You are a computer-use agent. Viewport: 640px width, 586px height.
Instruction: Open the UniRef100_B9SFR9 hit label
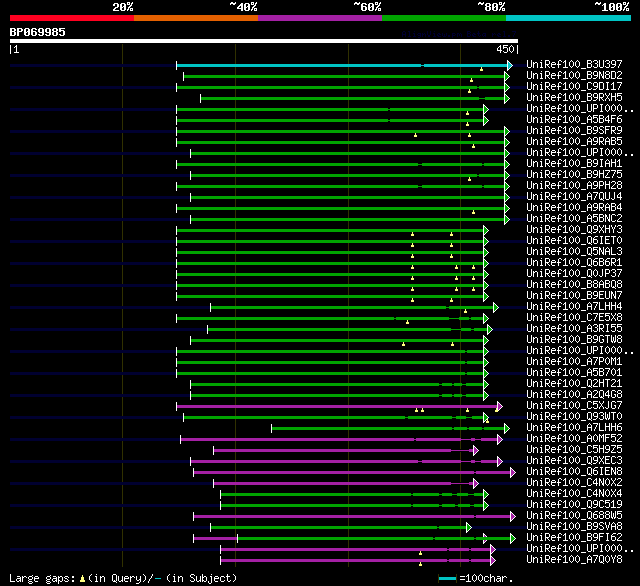pos(574,130)
